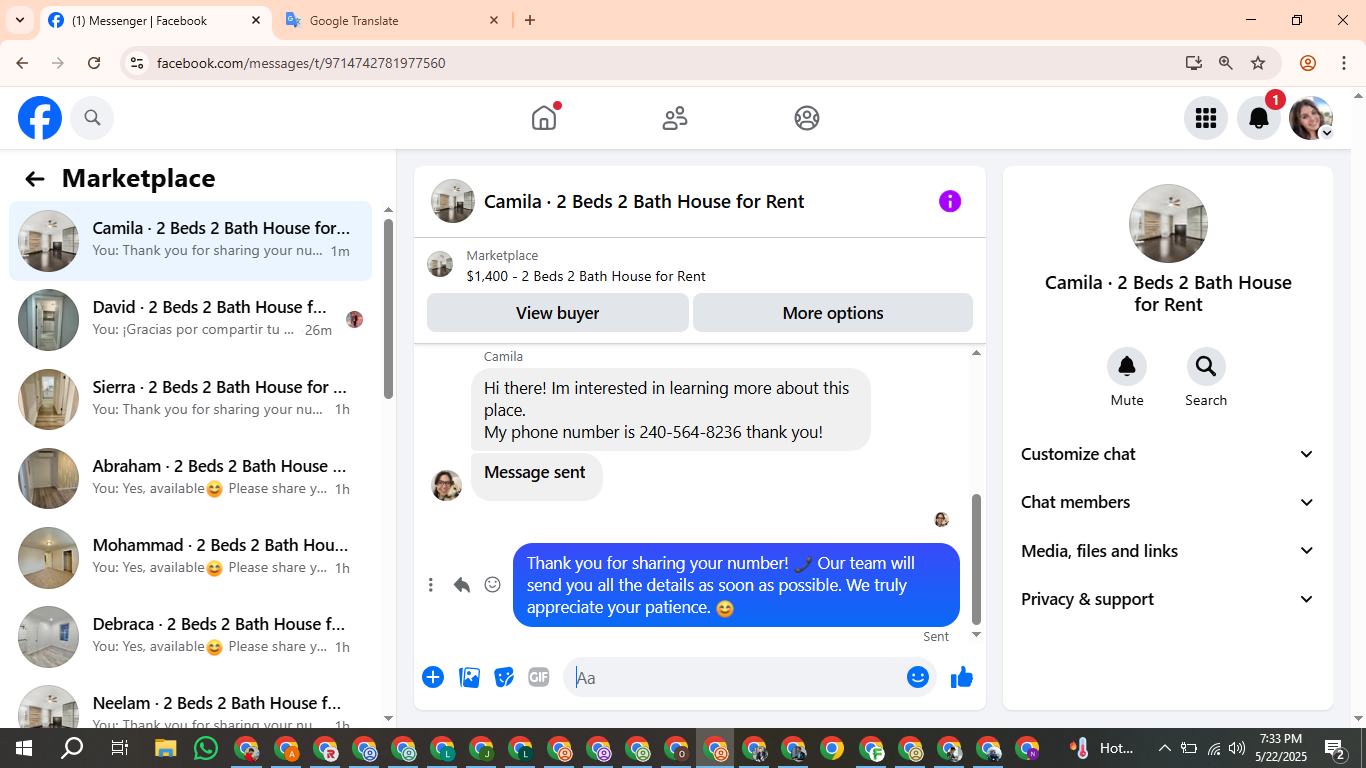Open Chrome three-dot menu
This screenshot has width=1366, height=768.
pos(1344,63)
